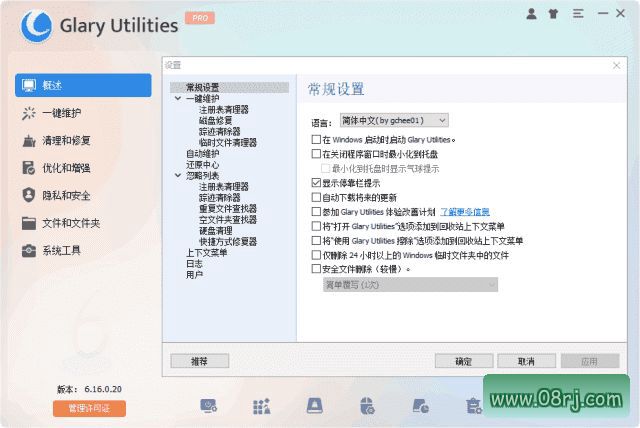Open mouse-with-gear context menu manager icon
Image resolution: width=640 pixels, height=428 pixels.
pos(367,406)
